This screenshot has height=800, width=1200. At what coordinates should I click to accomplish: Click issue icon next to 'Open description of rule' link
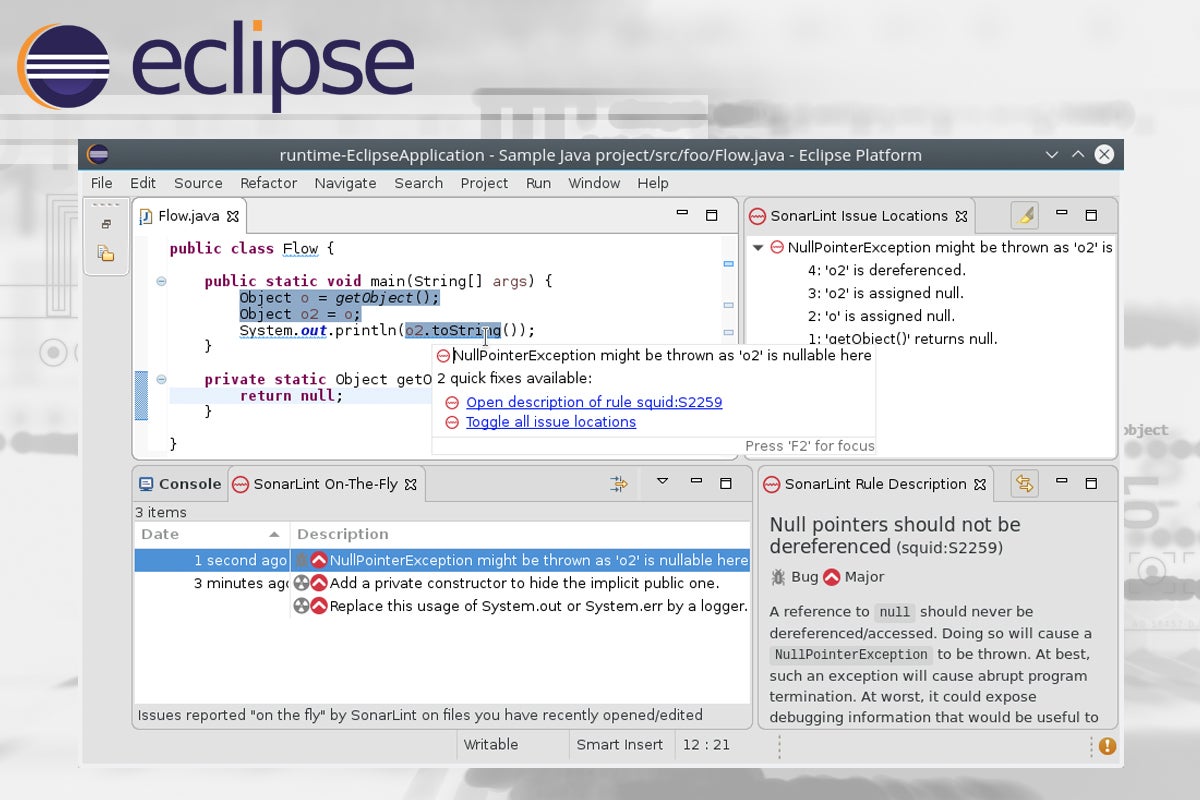pos(452,402)
